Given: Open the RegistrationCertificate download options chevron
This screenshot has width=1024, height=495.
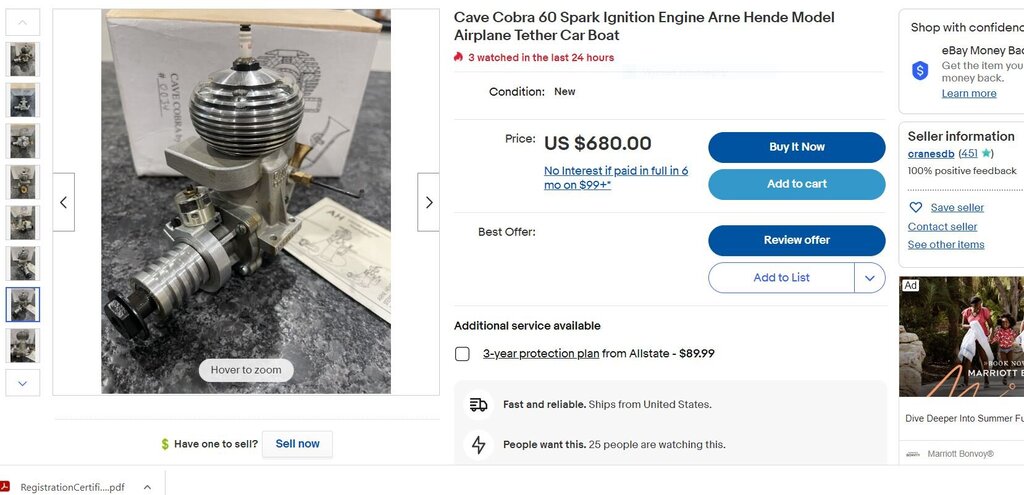Looking at the screenshot, I should click(147, 487).
